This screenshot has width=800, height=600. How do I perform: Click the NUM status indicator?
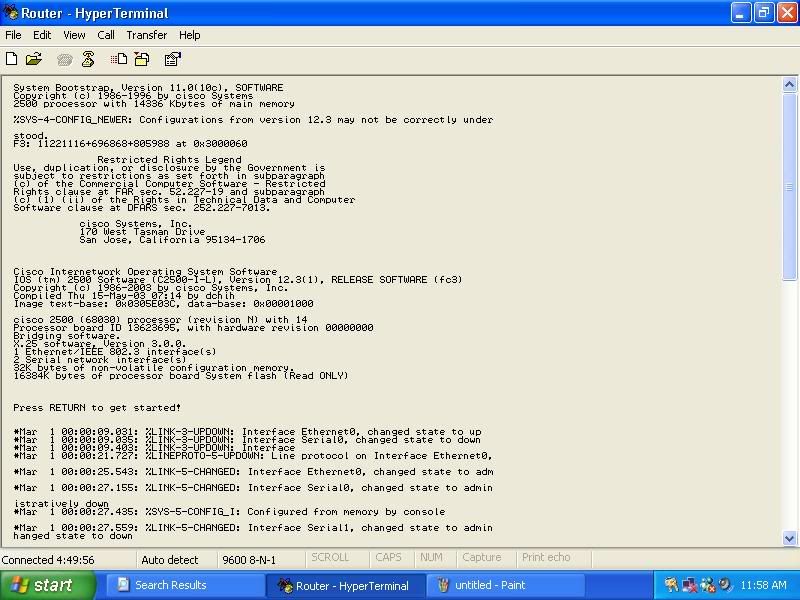[x=431, y=558]
